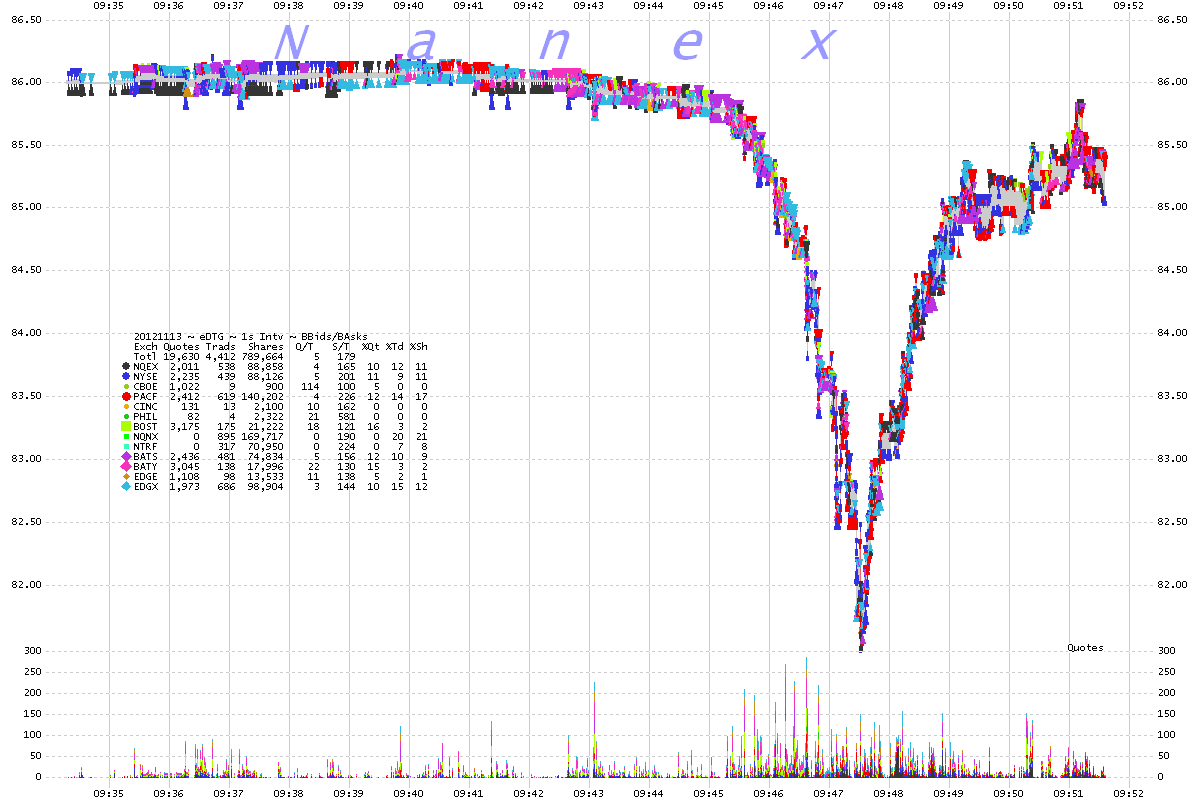Click '09:35' on the top time axis

click(108, 5)
